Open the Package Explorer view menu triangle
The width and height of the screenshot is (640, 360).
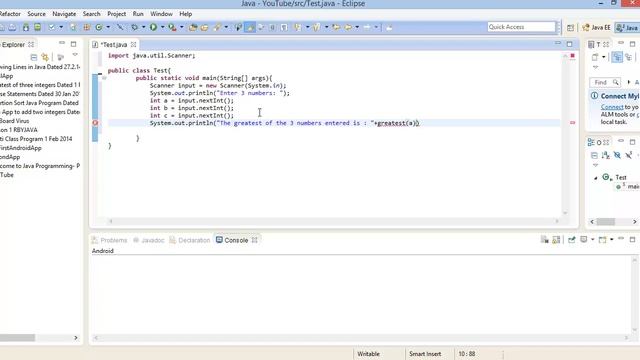tap(75, 55)
